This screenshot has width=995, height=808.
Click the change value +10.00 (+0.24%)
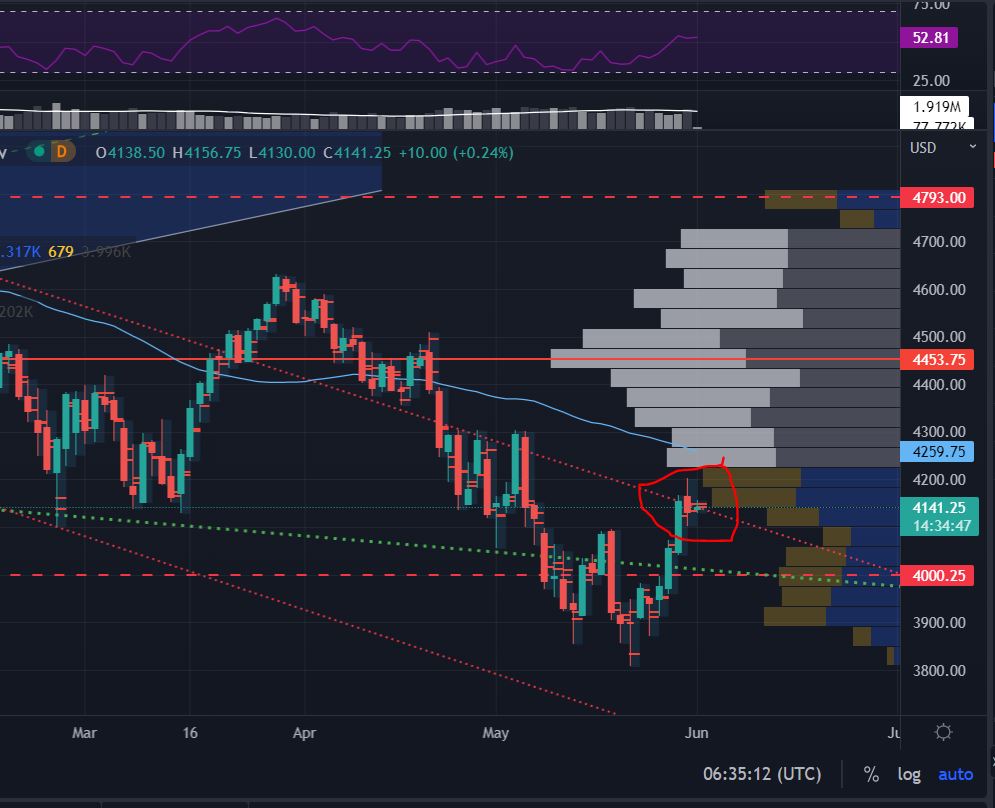pos(456,152)
